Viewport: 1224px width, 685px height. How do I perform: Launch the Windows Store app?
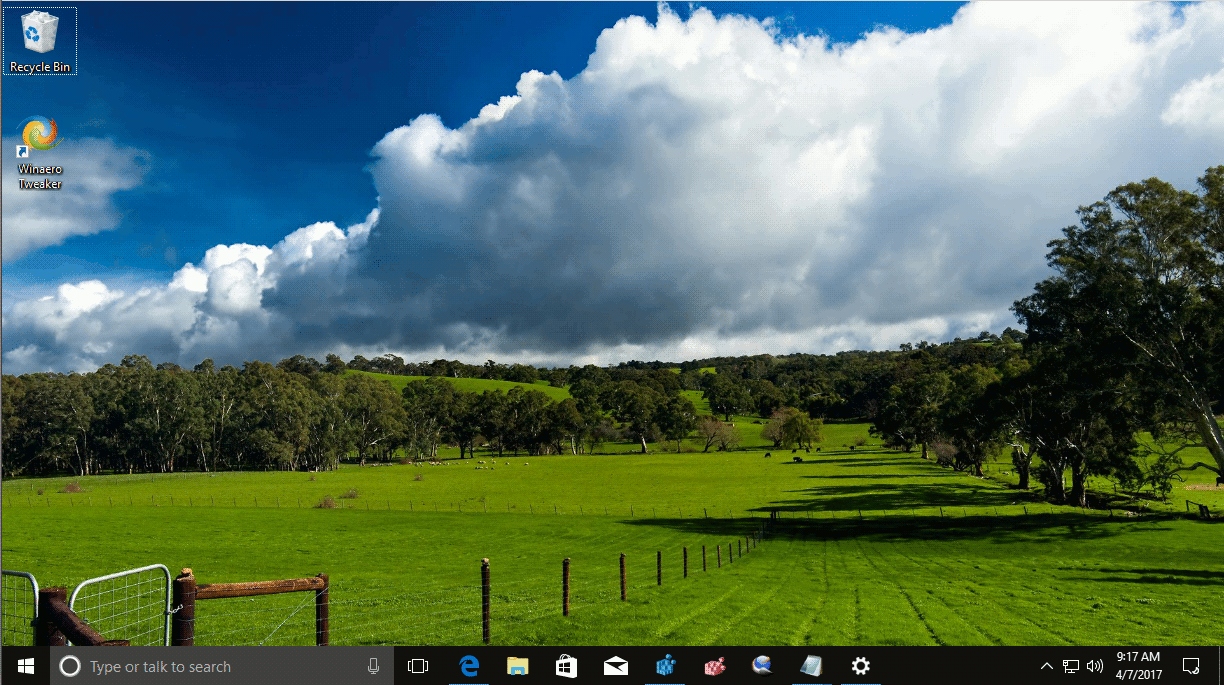point(566,665)
